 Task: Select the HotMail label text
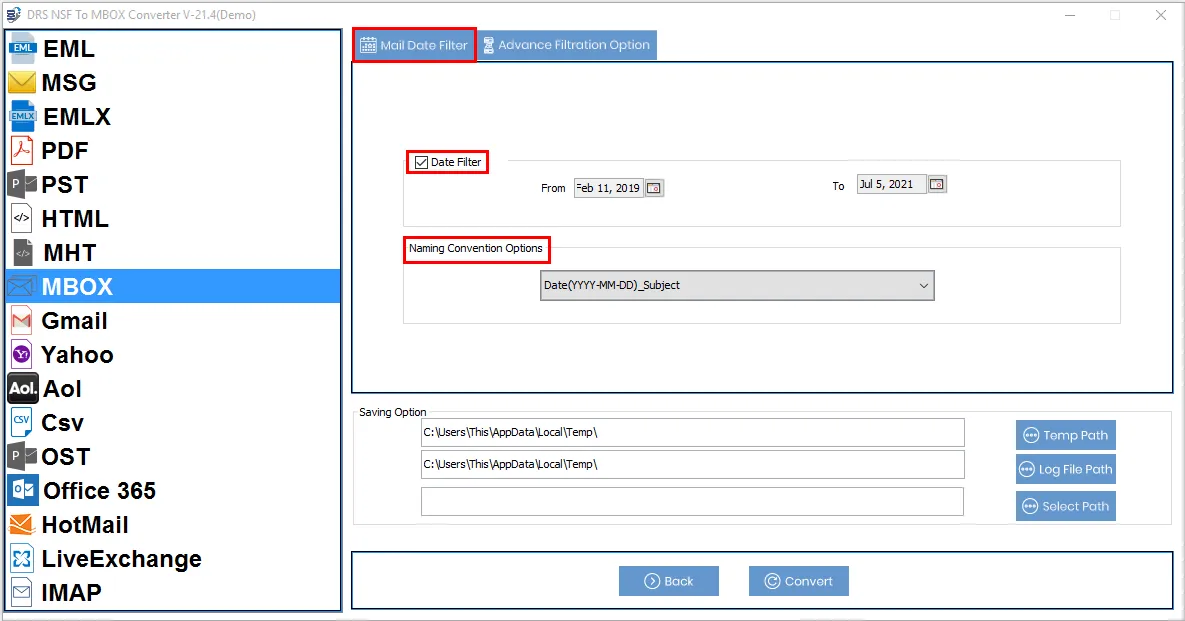[x=85, y=524]
